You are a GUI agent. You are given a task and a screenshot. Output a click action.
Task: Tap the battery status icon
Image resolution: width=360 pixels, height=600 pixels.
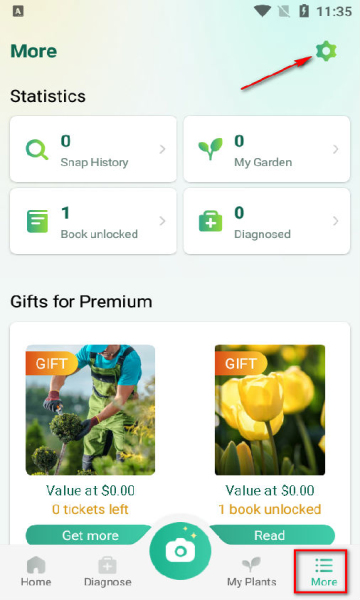[x=304, y=11]
